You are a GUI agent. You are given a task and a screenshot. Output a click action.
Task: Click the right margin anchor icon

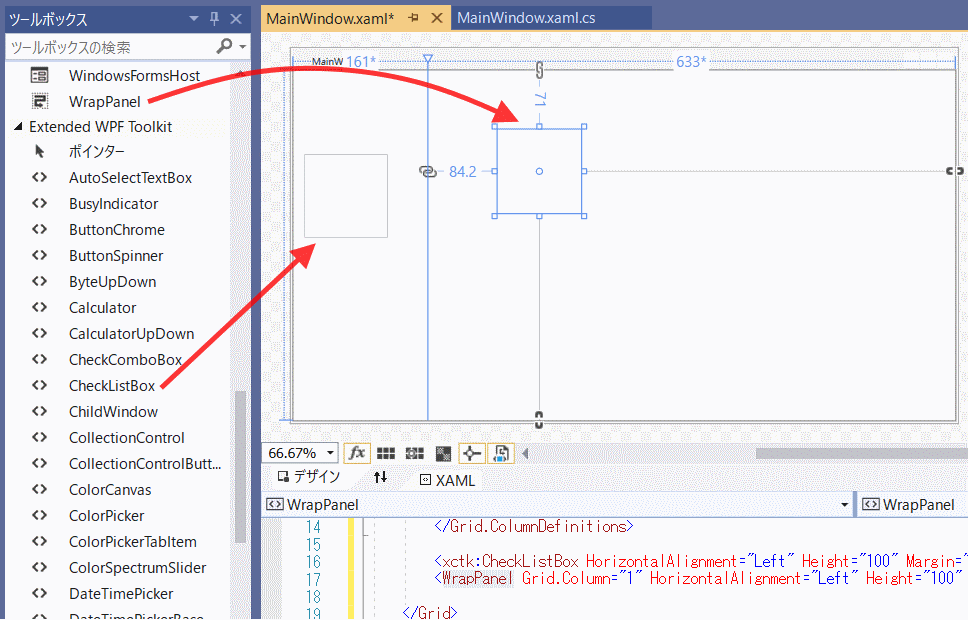pos(955,171)
